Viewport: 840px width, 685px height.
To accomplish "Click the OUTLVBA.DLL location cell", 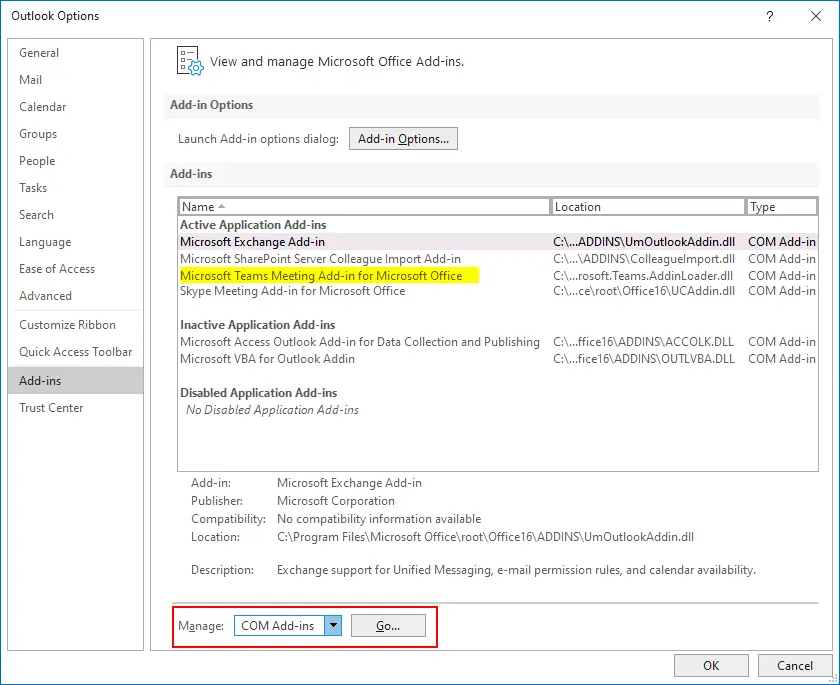I will (x=644, y=359).
